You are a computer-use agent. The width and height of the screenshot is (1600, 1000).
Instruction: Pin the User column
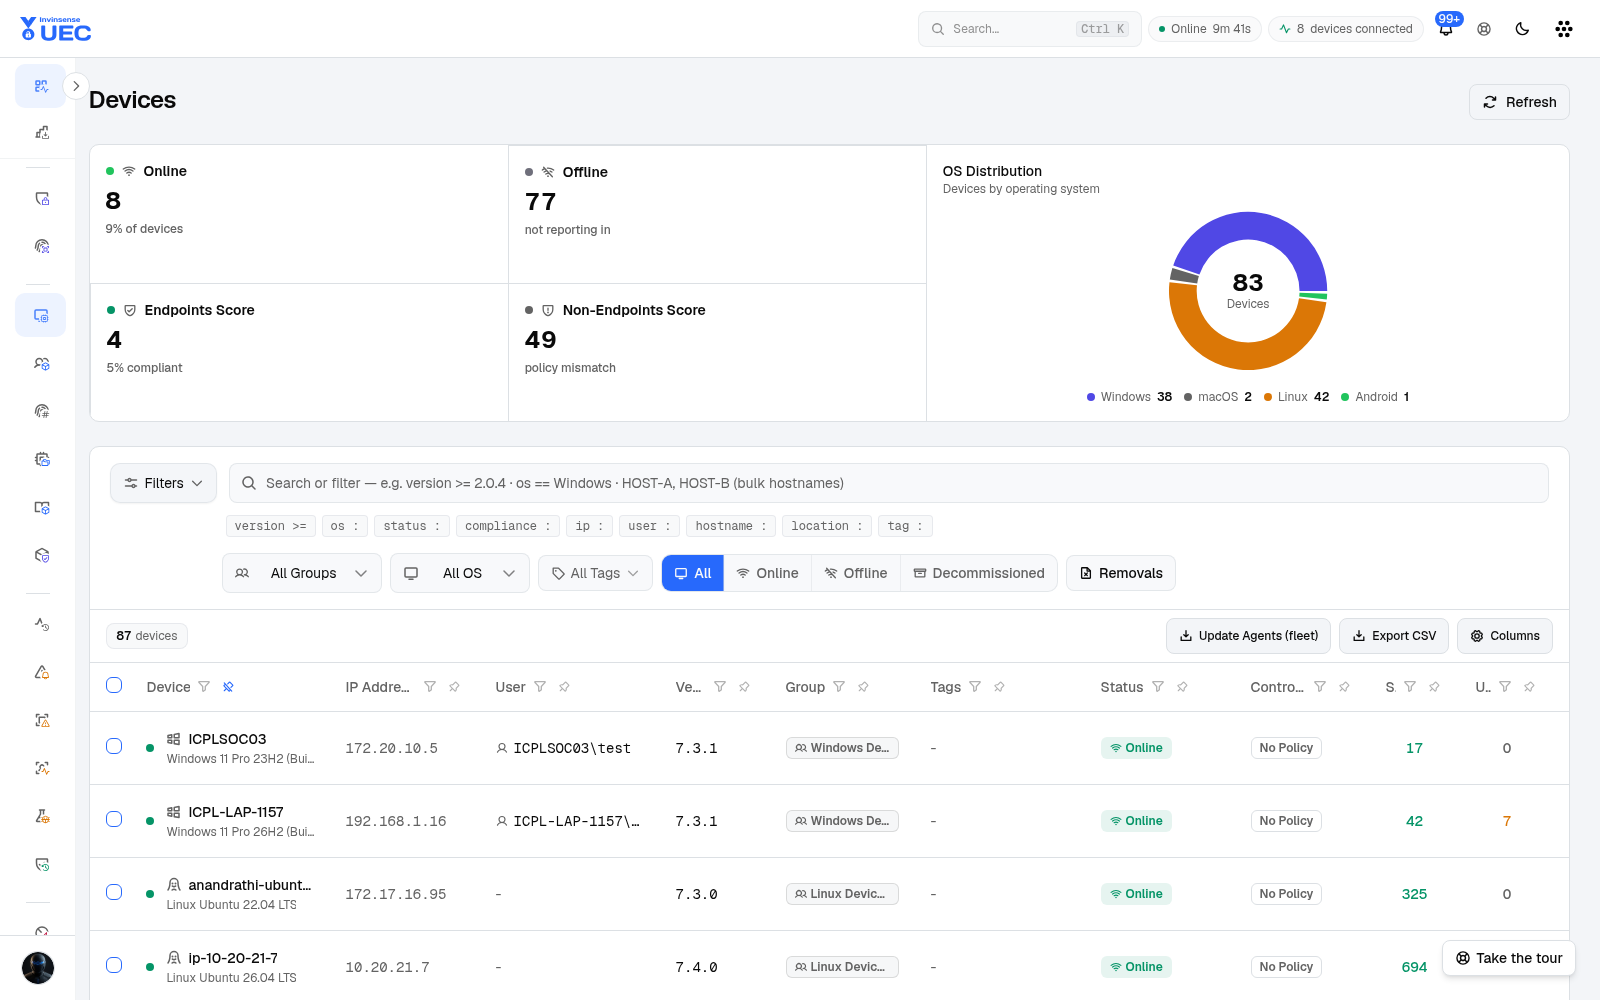pos(564,687)
